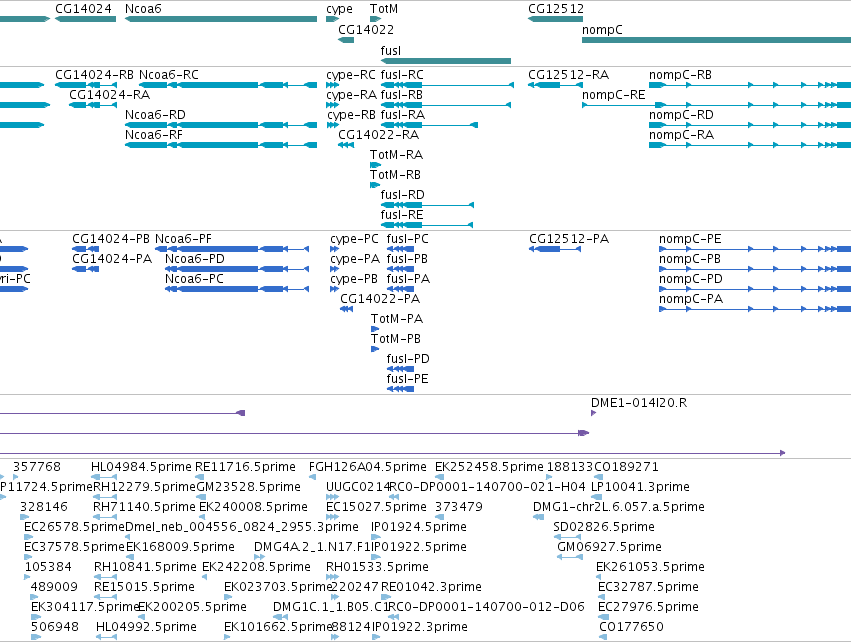Select EST EK252458.5prime
The image size is (851, 642).
click(x=439, y=477)
